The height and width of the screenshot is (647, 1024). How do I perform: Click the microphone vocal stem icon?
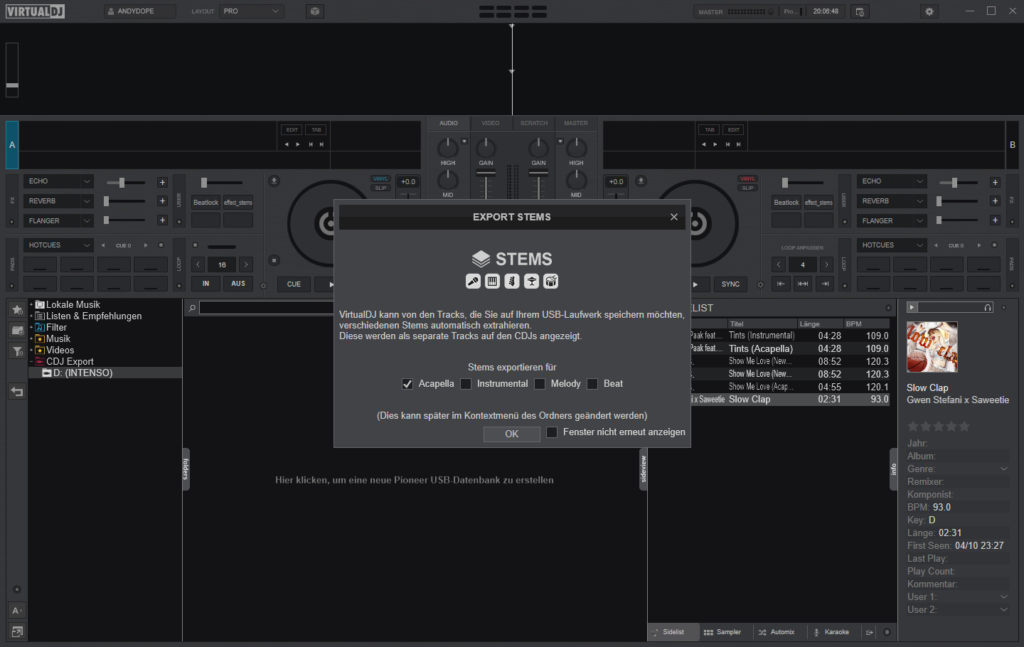point(474,281)
